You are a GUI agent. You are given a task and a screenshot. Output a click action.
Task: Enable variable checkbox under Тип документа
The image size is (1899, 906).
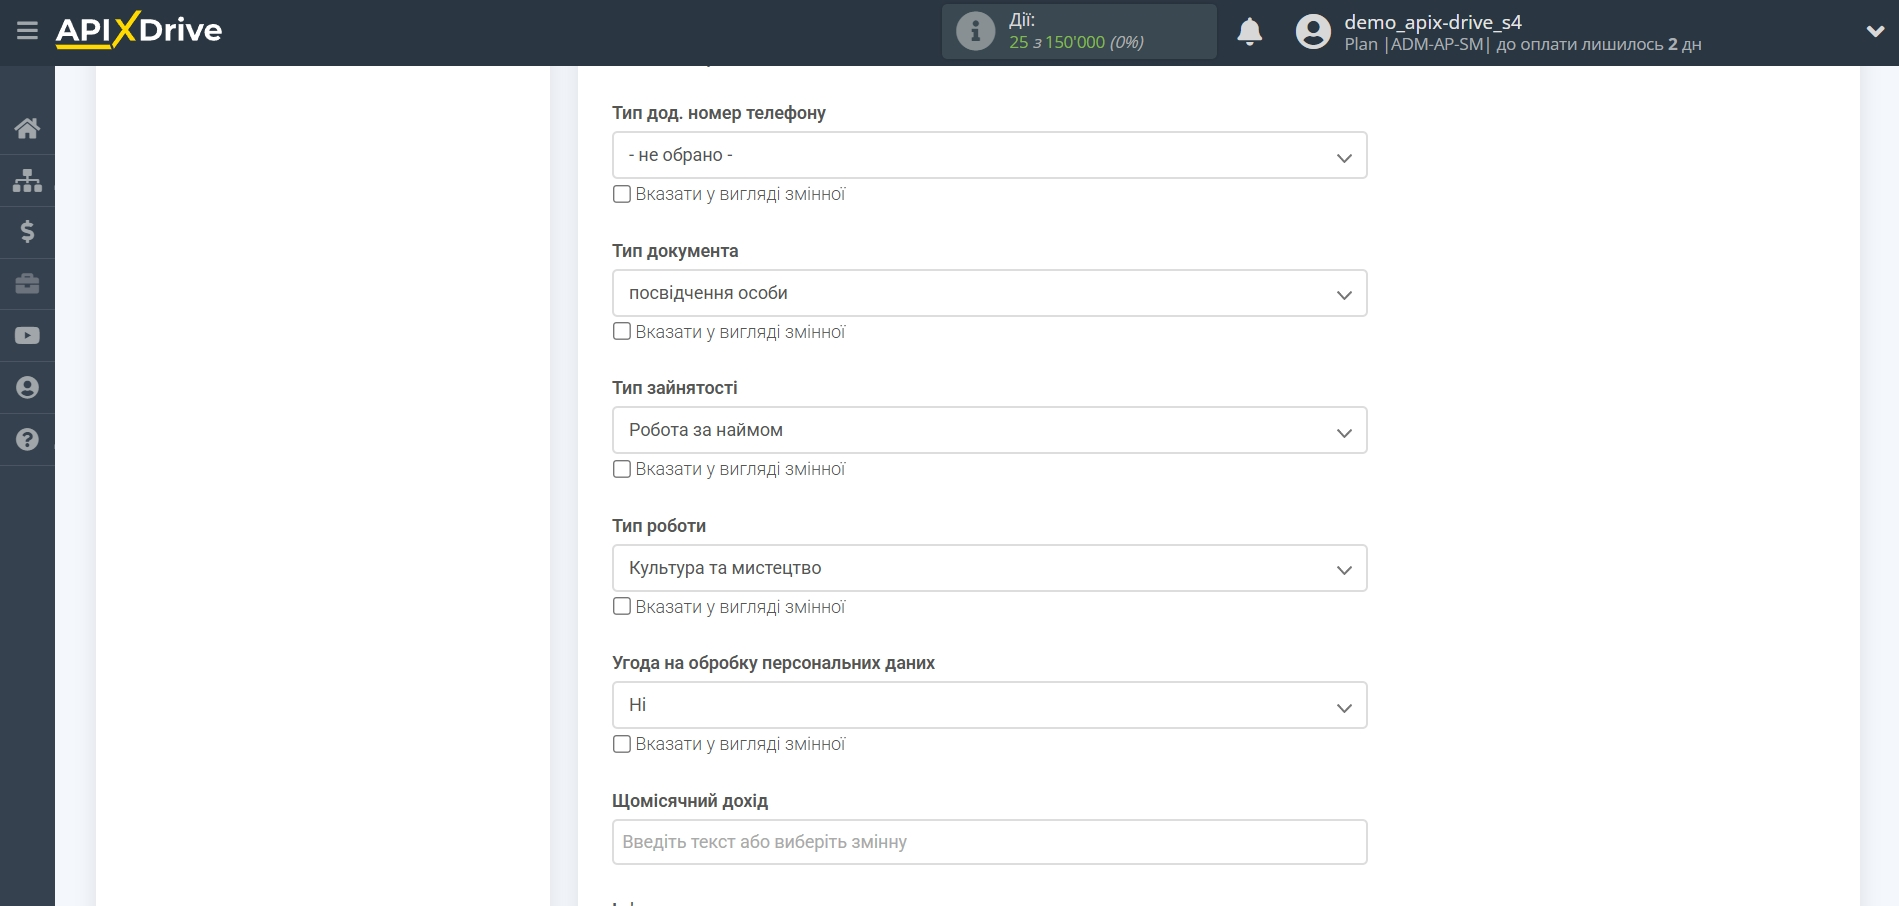point(622,332)
